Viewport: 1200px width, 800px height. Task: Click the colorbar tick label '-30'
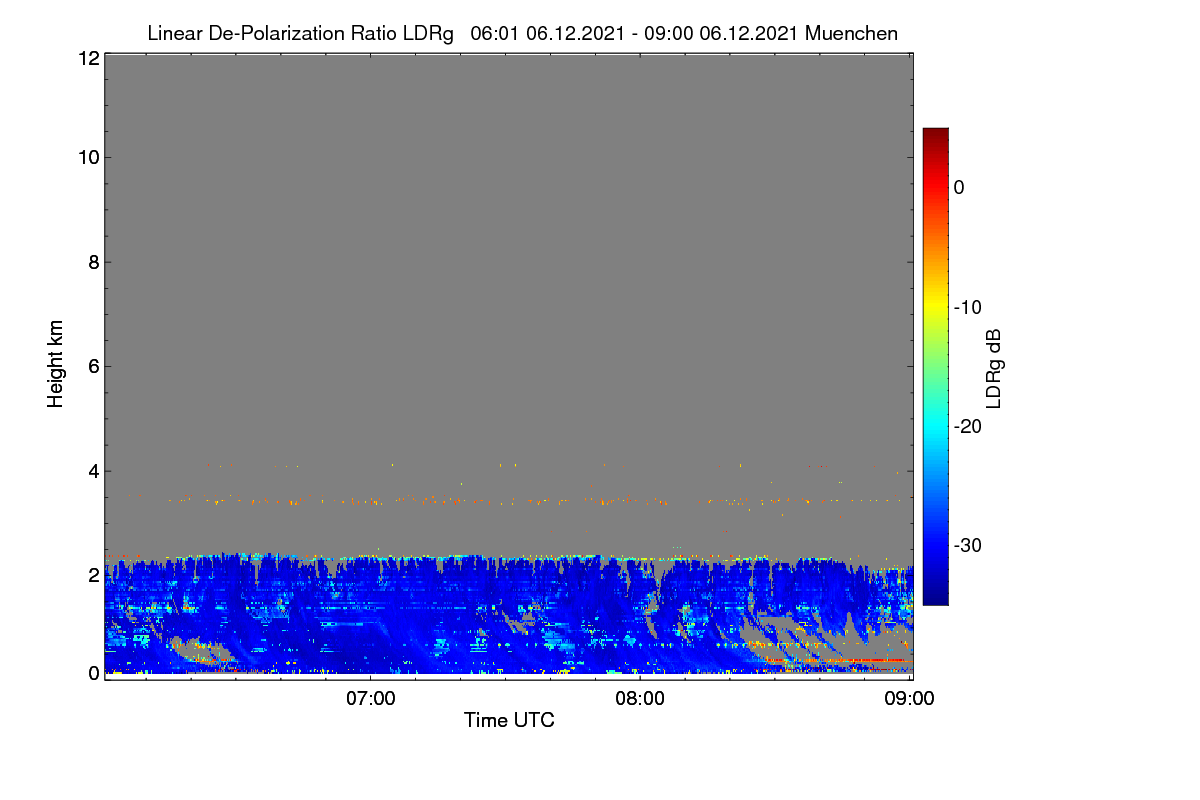click(968, 545)
